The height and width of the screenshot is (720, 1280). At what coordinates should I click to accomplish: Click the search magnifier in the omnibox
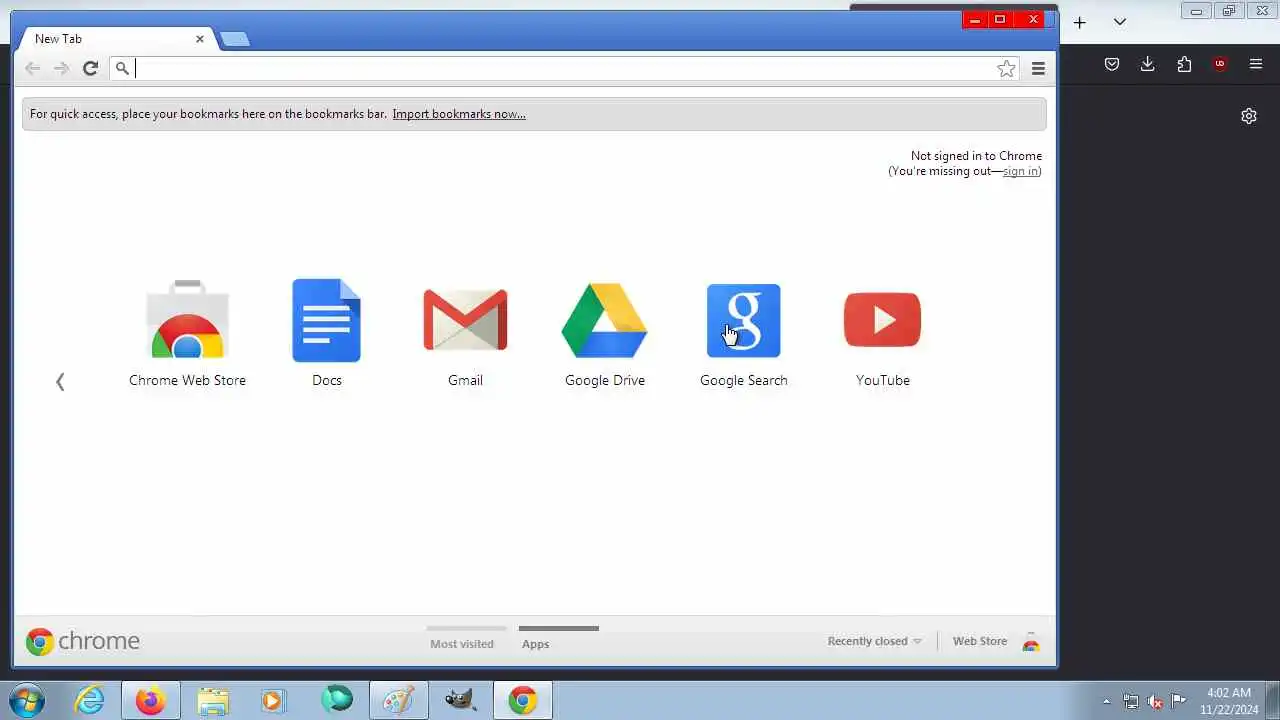tap(122, 68)
